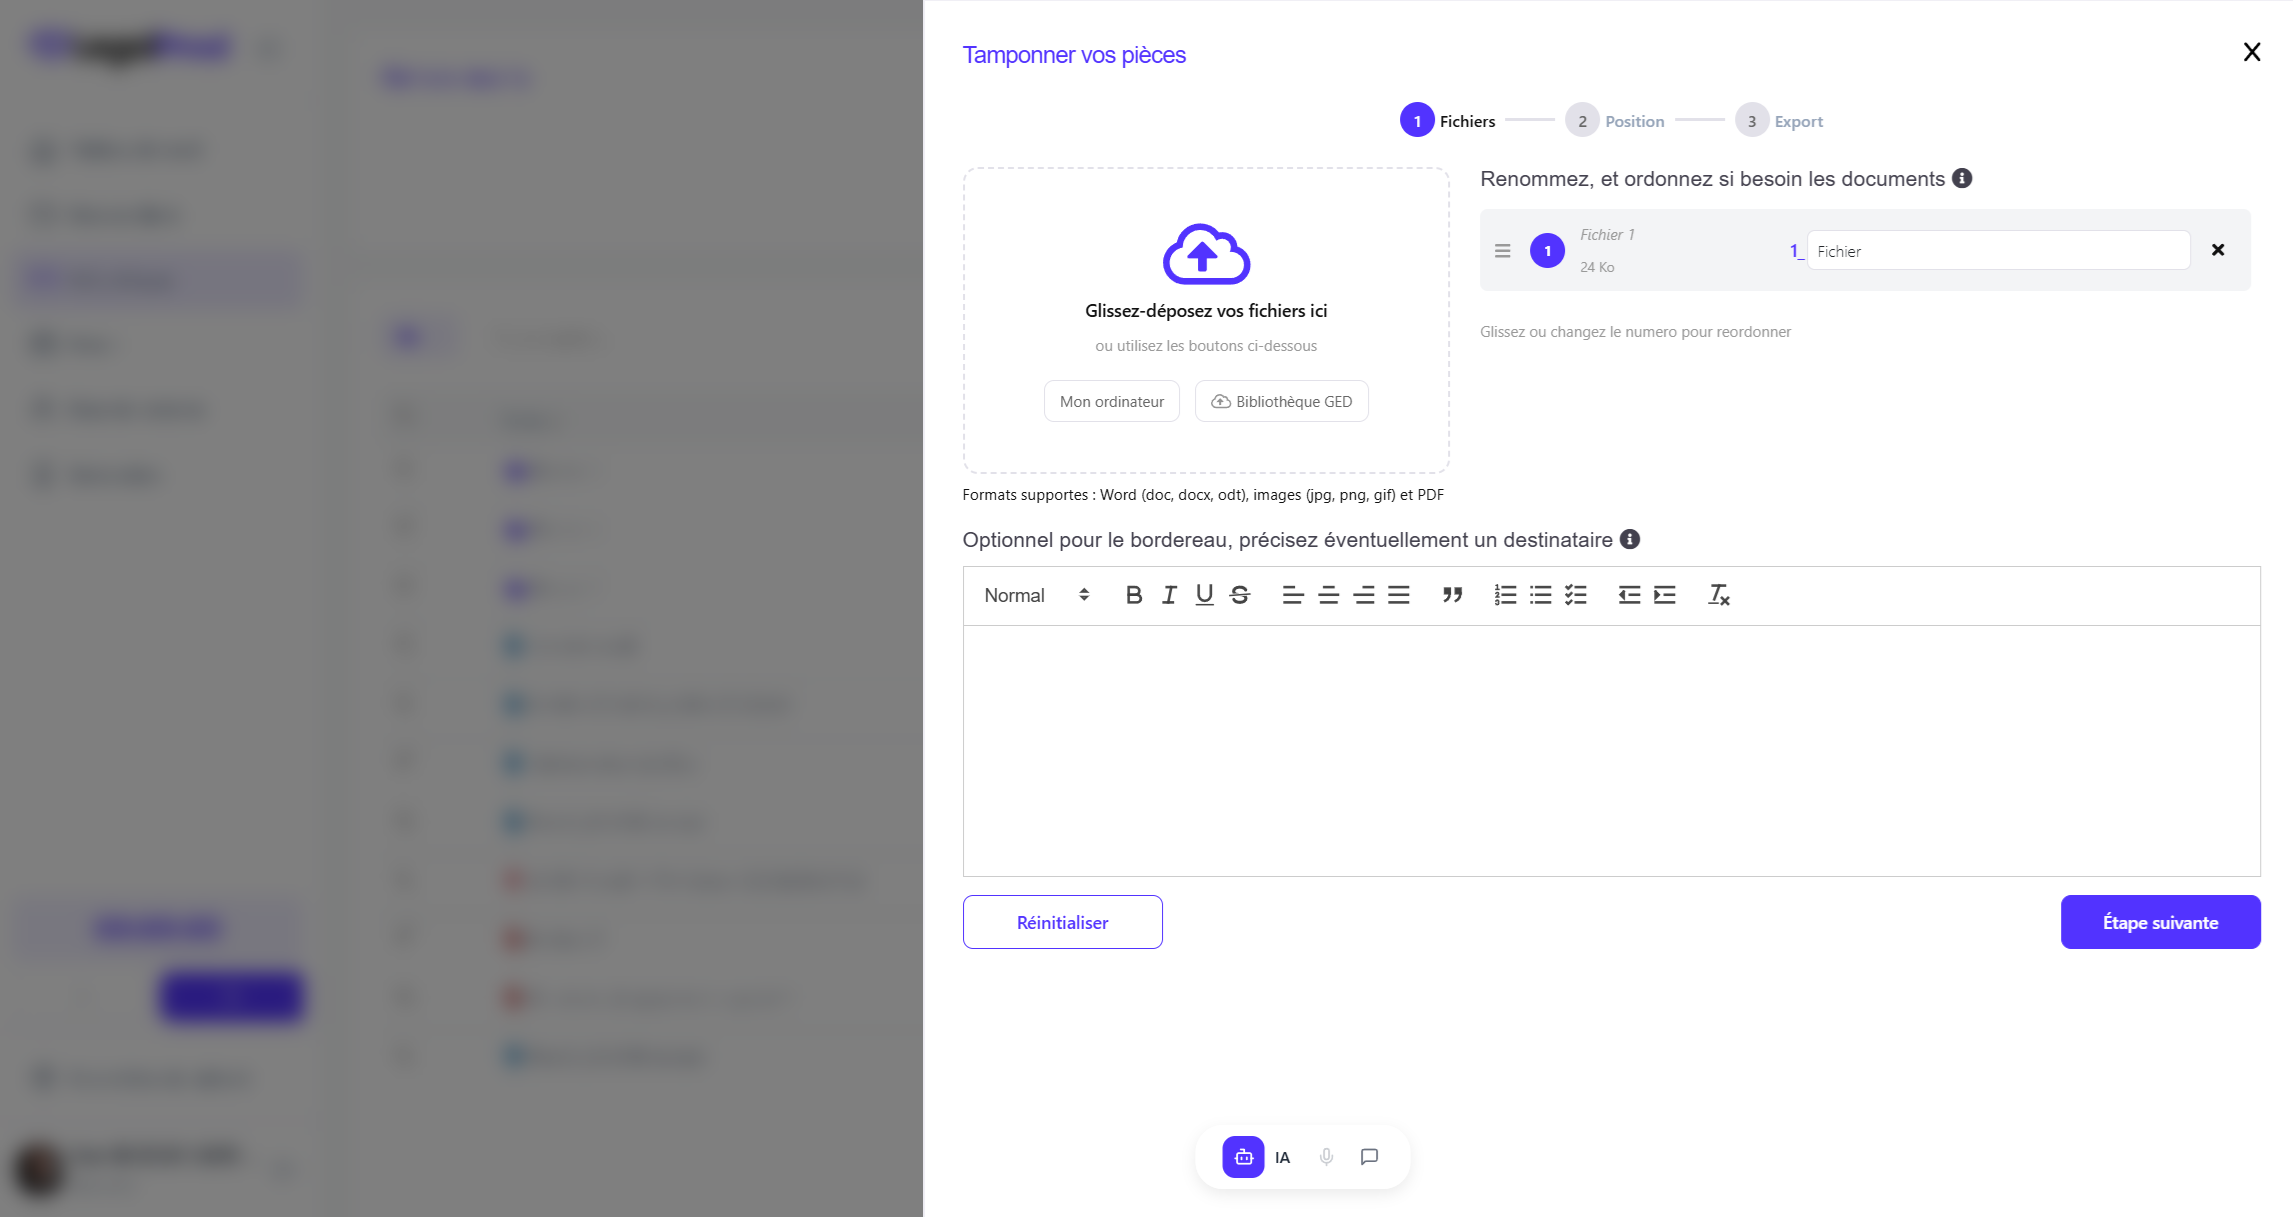Justify the paragraph text
Screen dimensions: 2293x1217
1399,595
